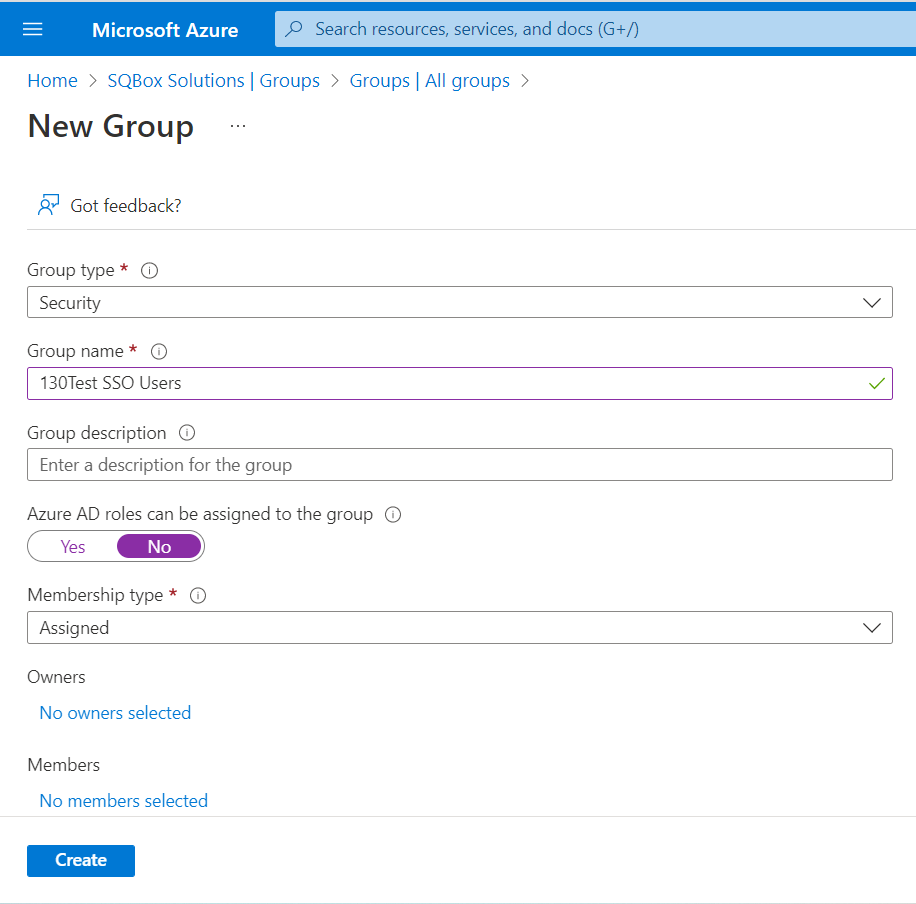Open Groups | All groups breadcrumb
This screenshot has width=916, height=904.
[429, 81]
